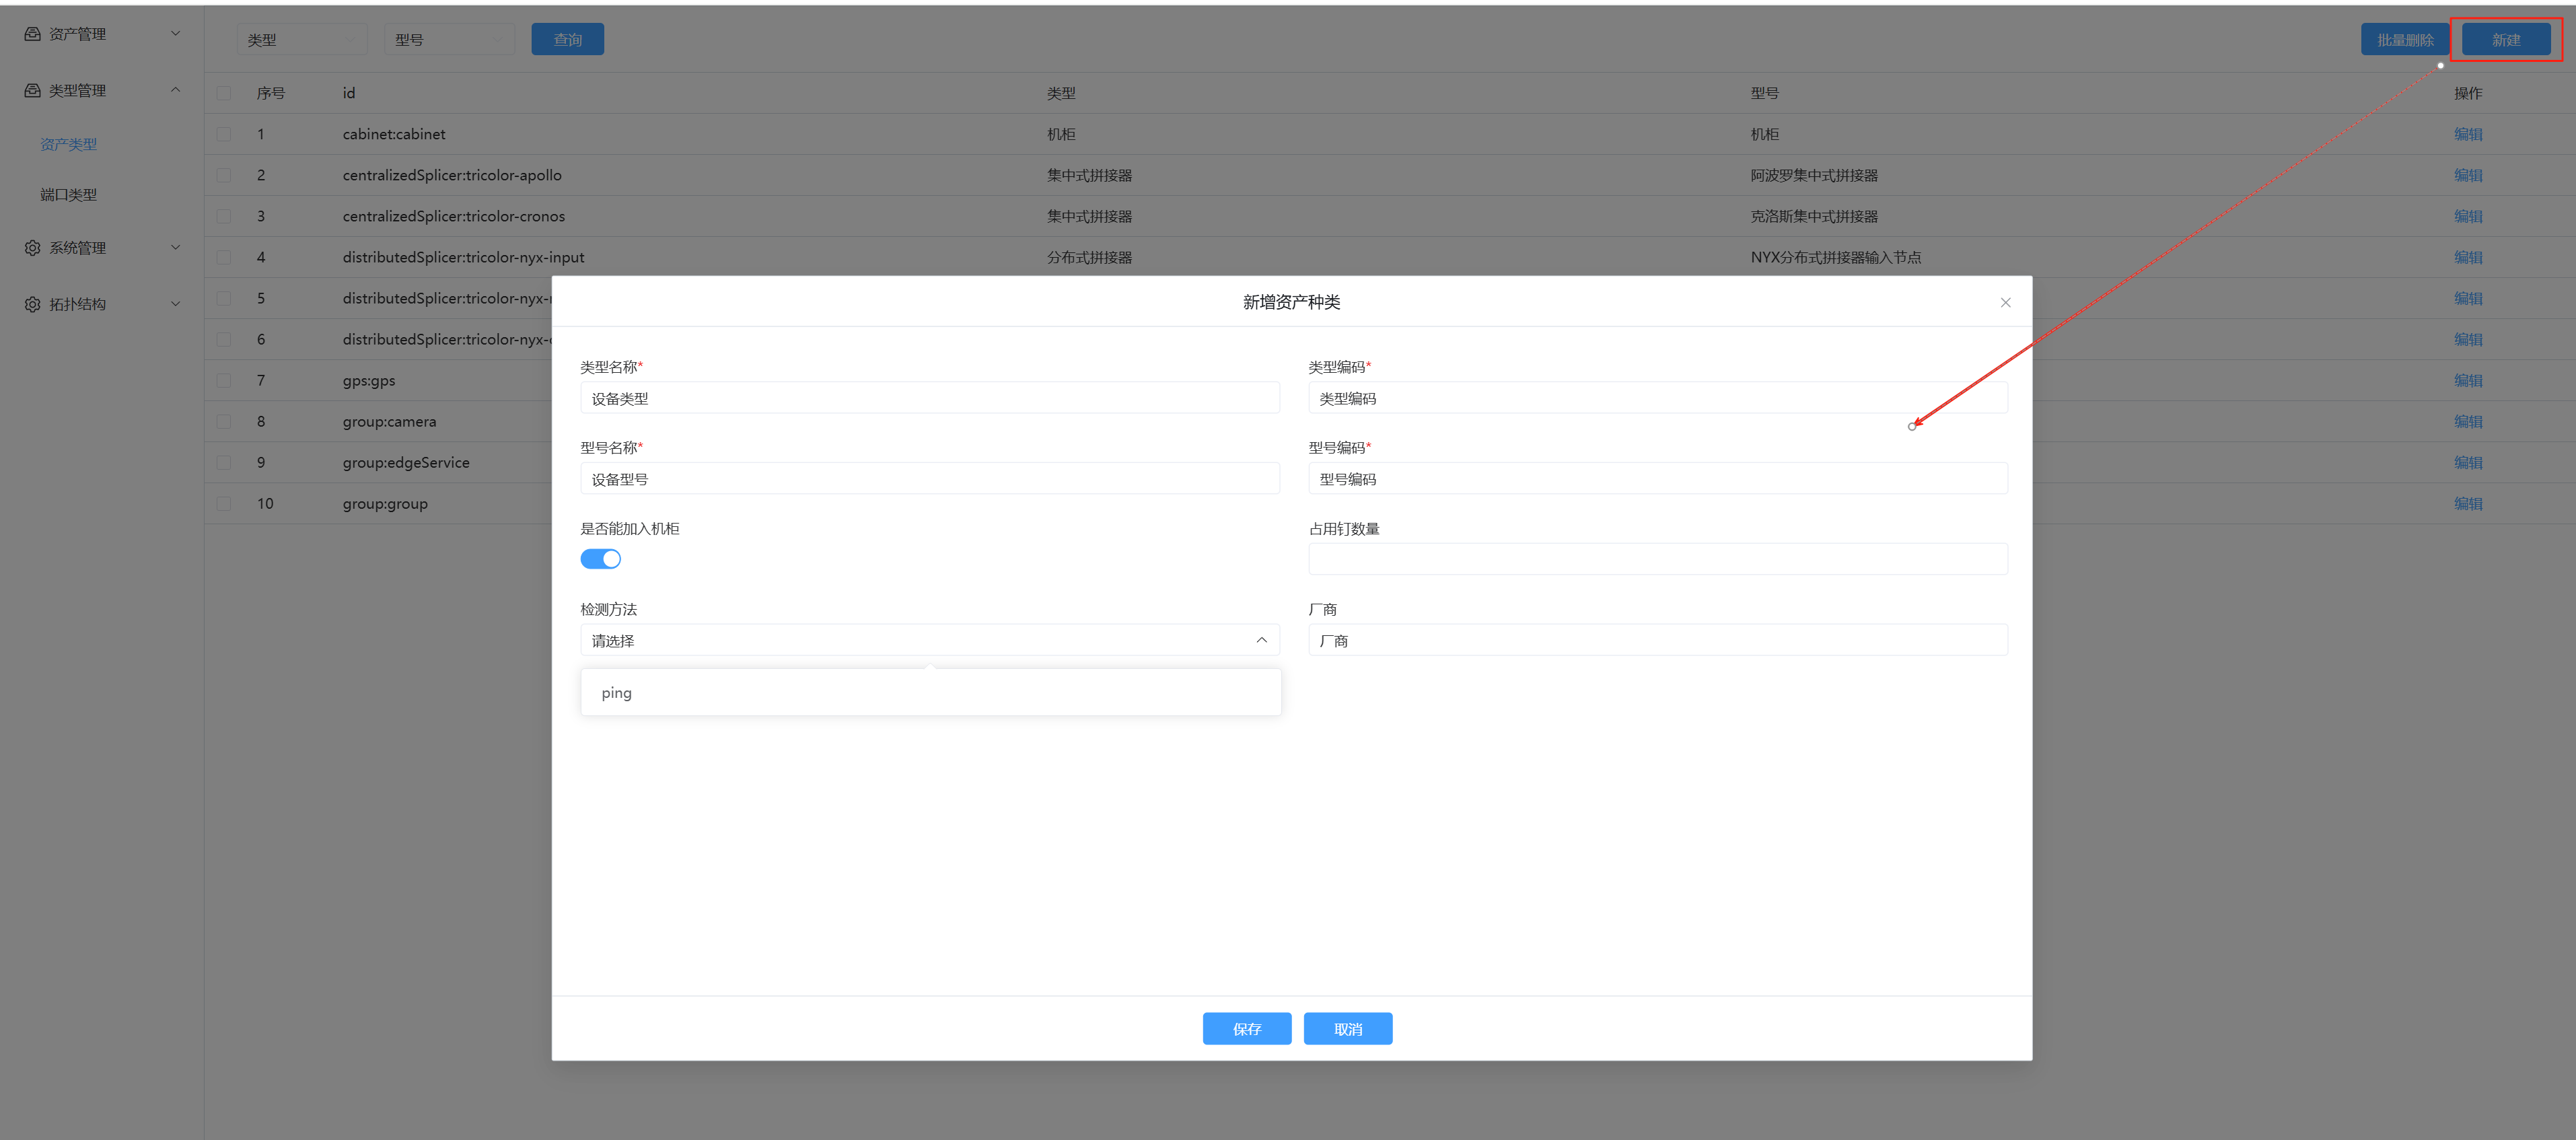Click the centralizedSplicer:tricolor-cronos id cell
Screen dimensions: 2576x1140
(454, 216)
